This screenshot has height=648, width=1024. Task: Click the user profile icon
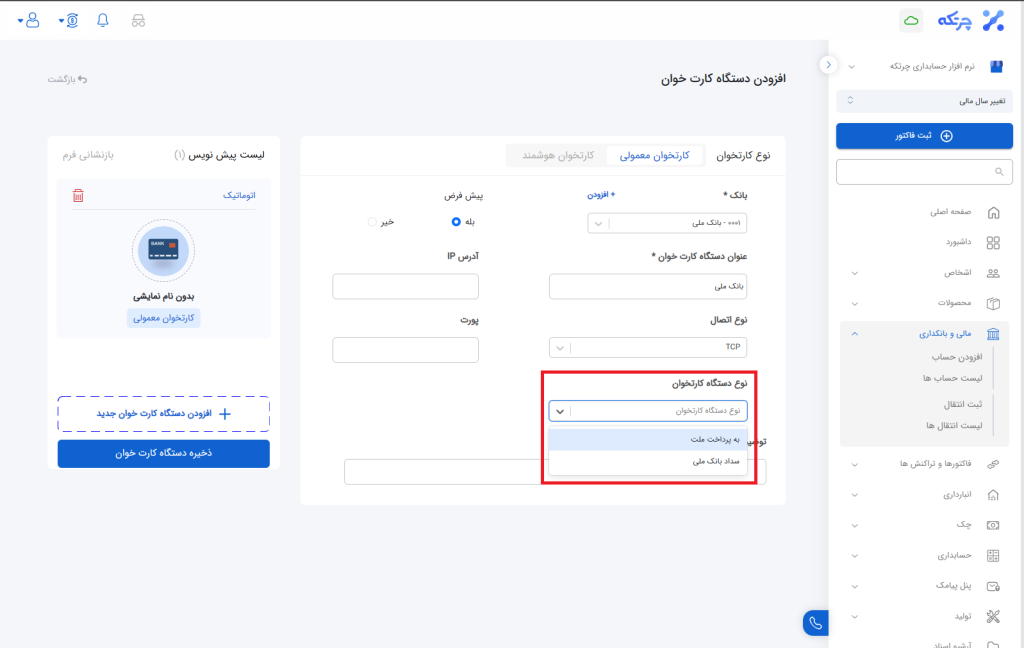pos(29,21)
